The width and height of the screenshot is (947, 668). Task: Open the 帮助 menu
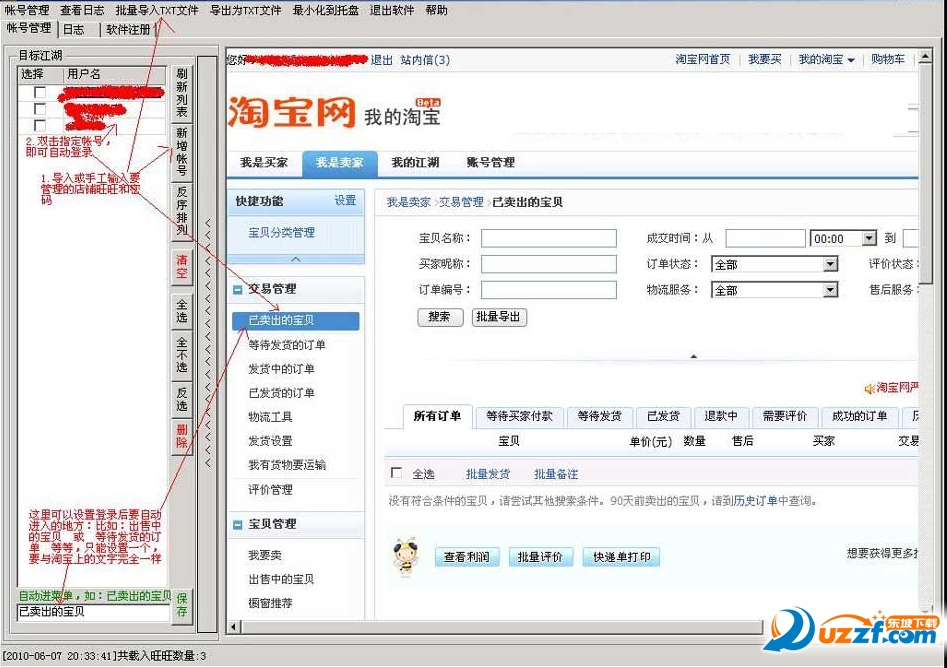(436, 10)
